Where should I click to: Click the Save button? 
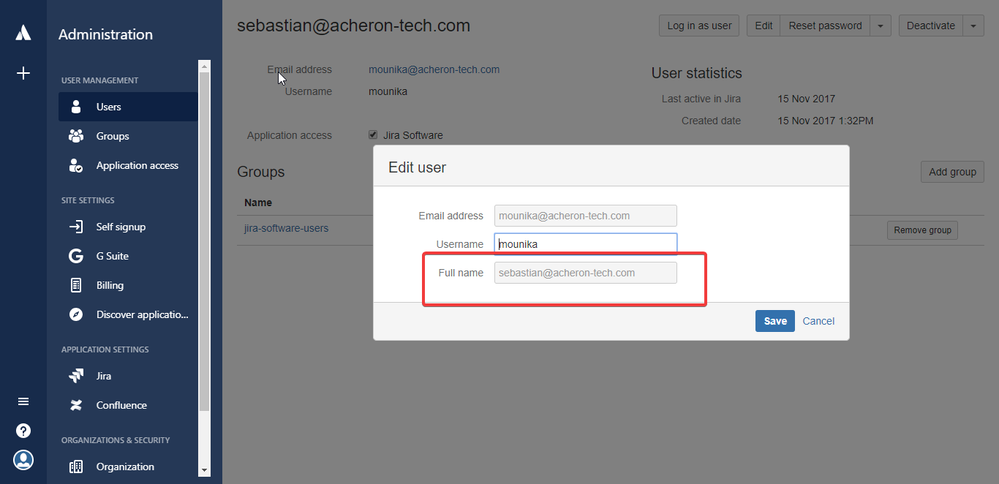pos(775,321)
